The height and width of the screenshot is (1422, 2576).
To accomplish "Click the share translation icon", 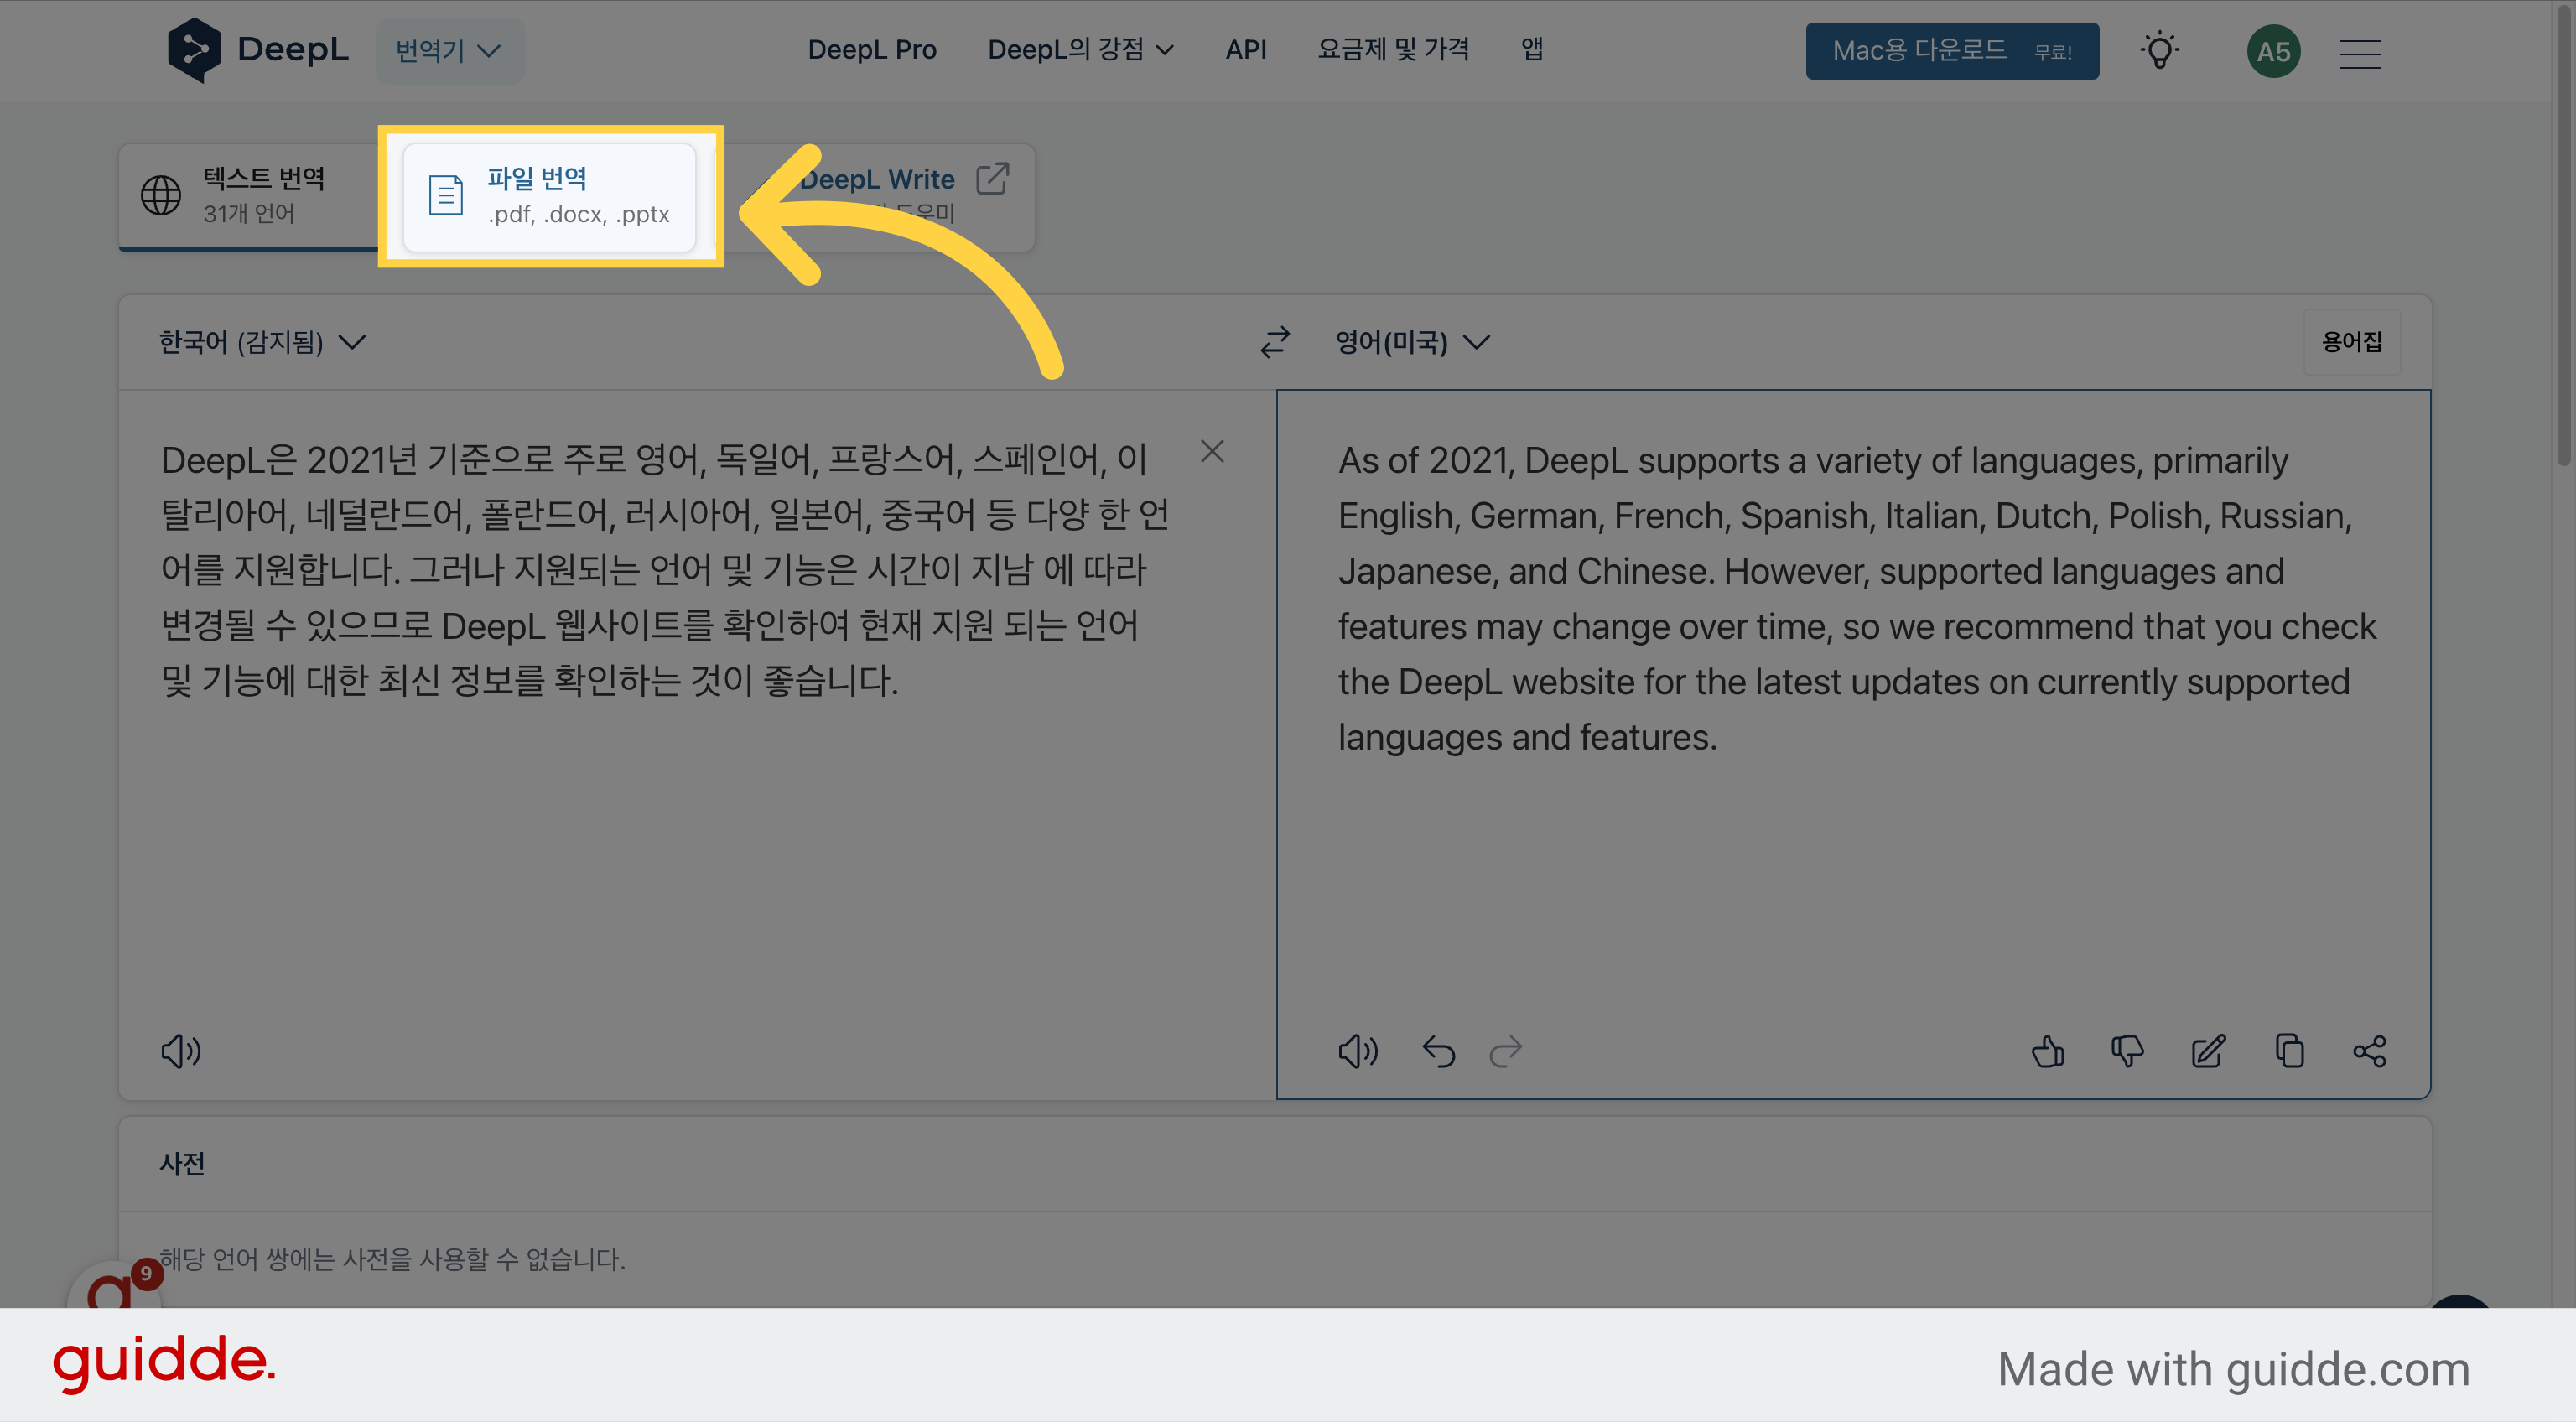I will tap(2369, 1051).
